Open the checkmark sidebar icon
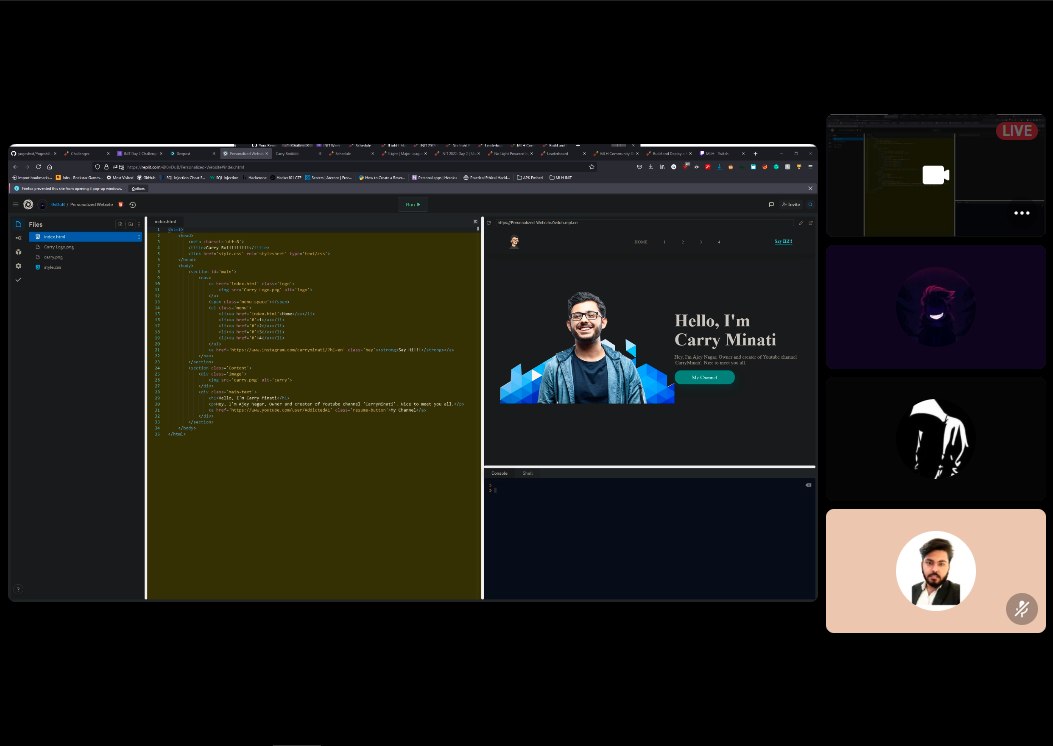 [18, 279]
